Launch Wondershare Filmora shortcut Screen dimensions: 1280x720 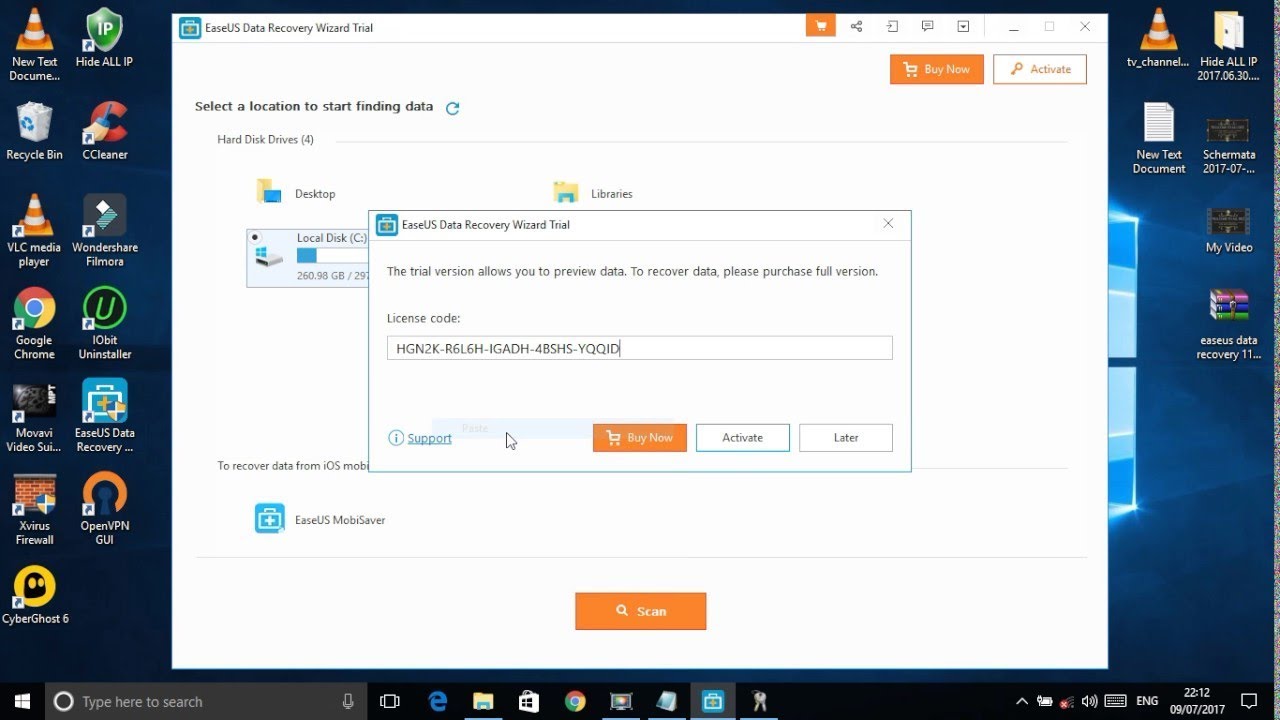point(104,231)
